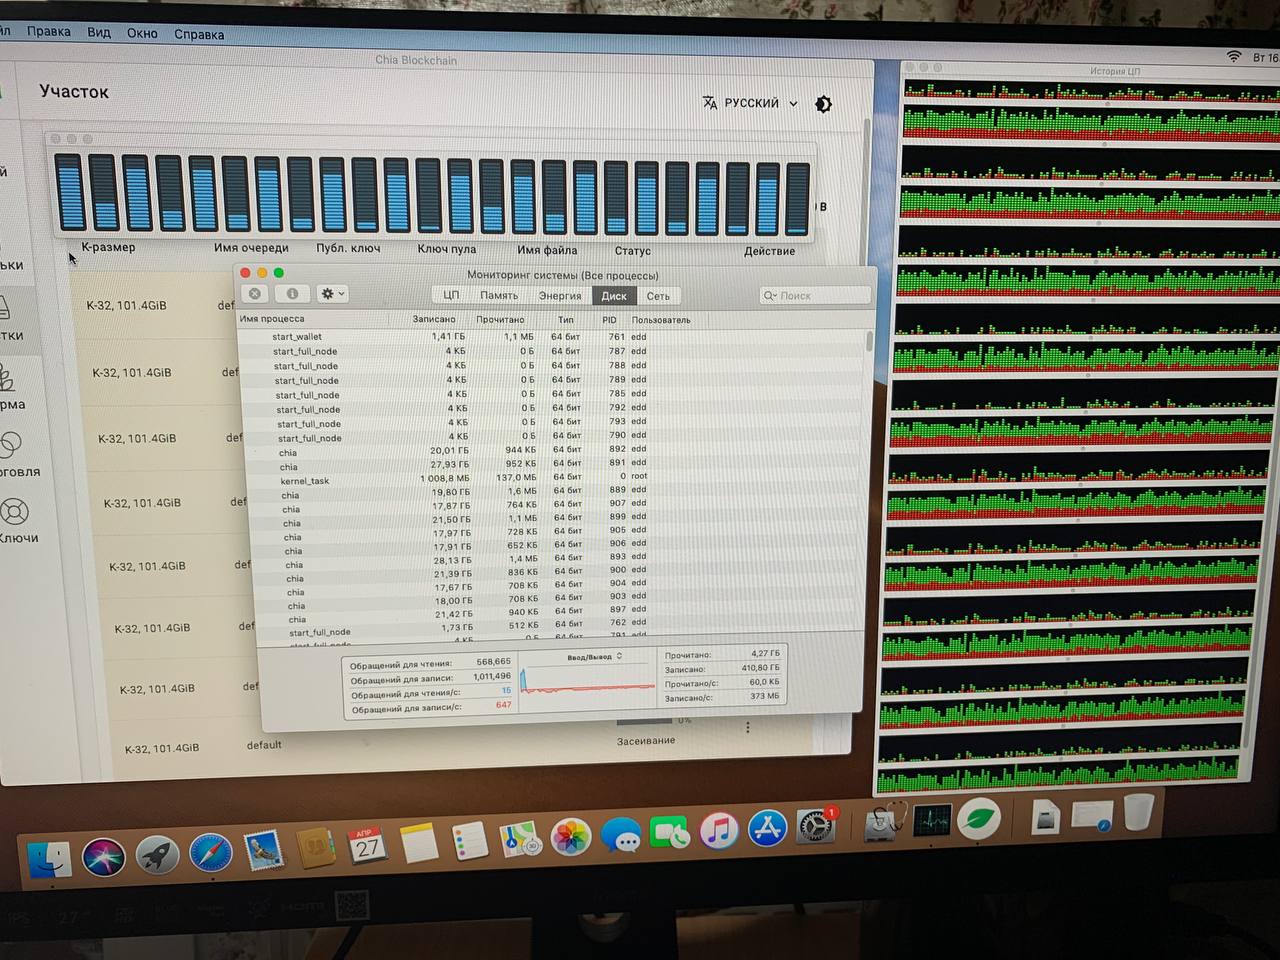Open the Trash in the Dock

[1139, 811]
